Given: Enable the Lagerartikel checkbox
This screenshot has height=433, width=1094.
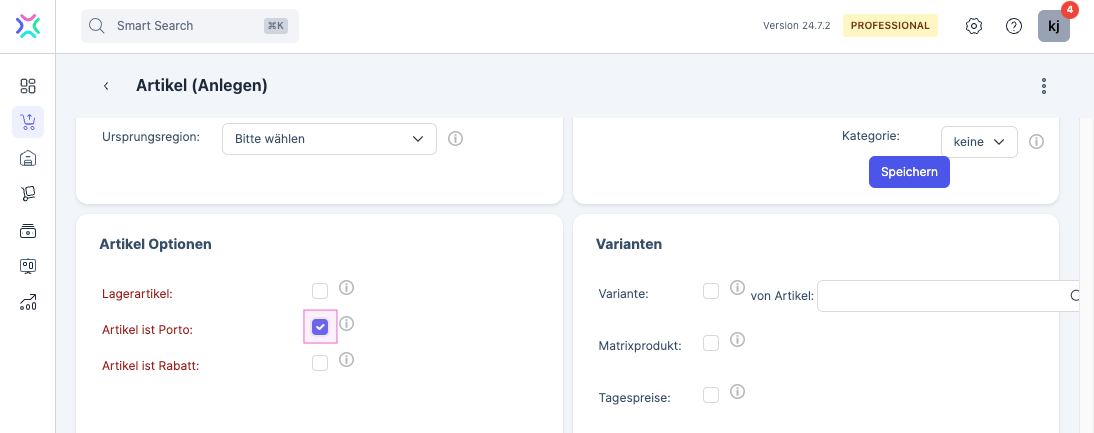Looking at the screenshot, I should (x=320, y=291).
